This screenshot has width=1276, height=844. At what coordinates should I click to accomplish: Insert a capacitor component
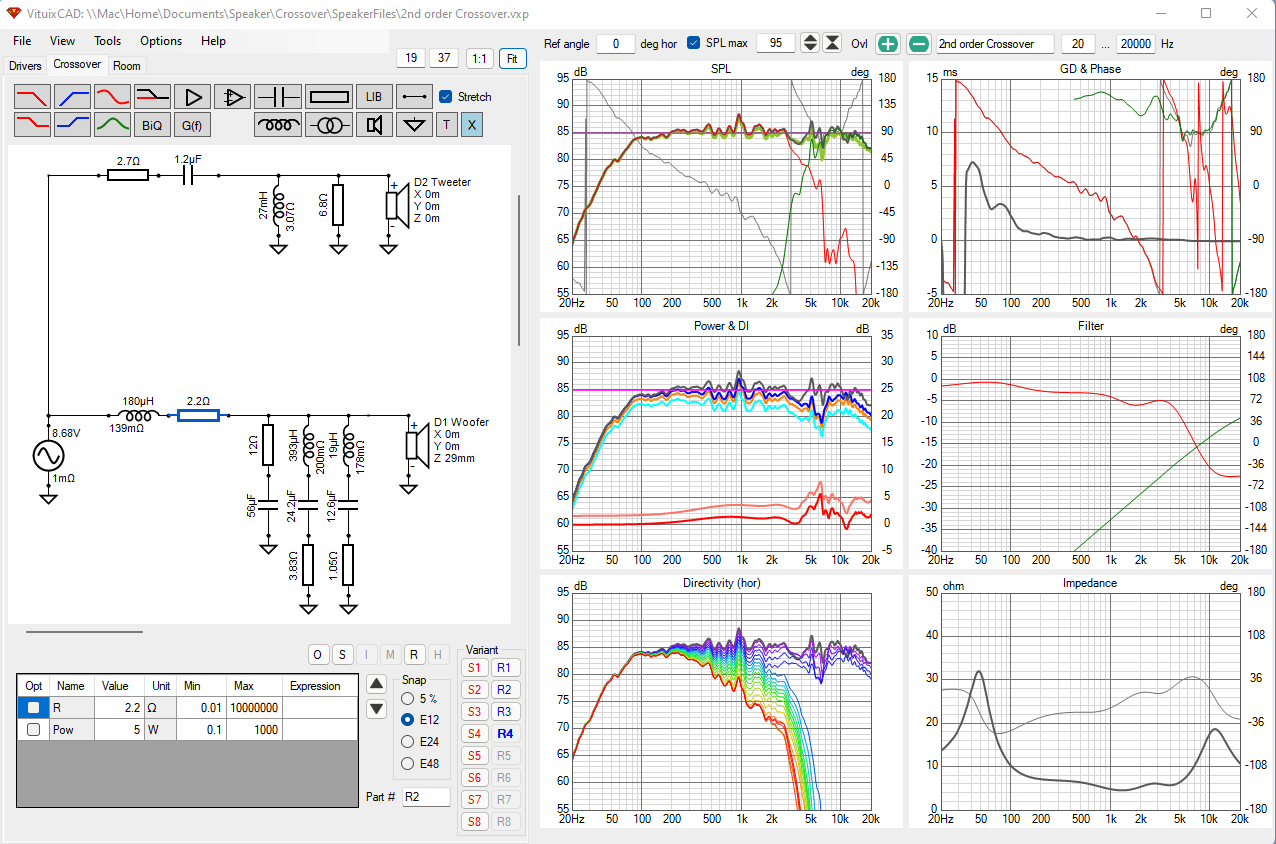(278, 97)
